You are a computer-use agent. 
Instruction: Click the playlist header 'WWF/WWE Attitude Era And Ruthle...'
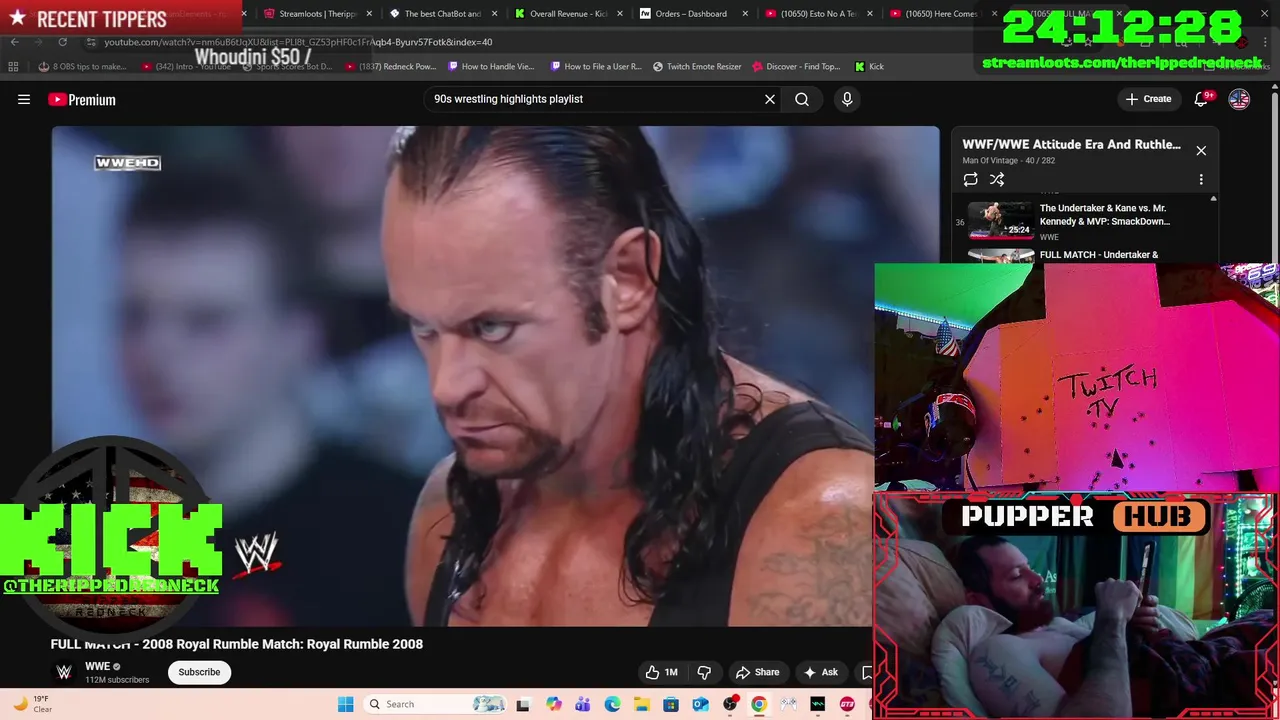1071,144
